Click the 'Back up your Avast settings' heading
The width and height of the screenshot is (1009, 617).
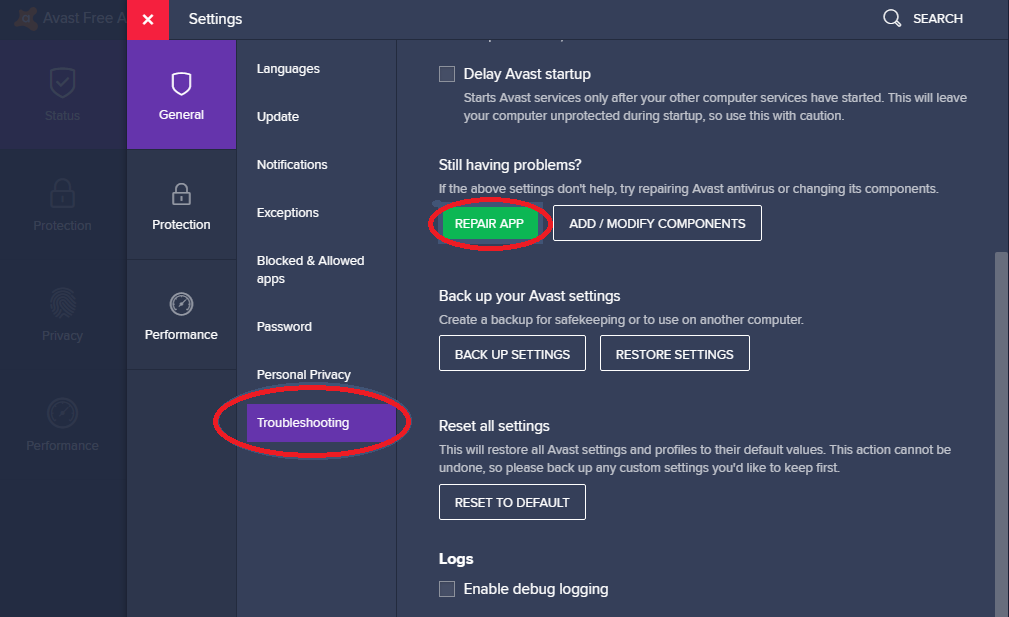pyautogui.click(x=529, y=296)
